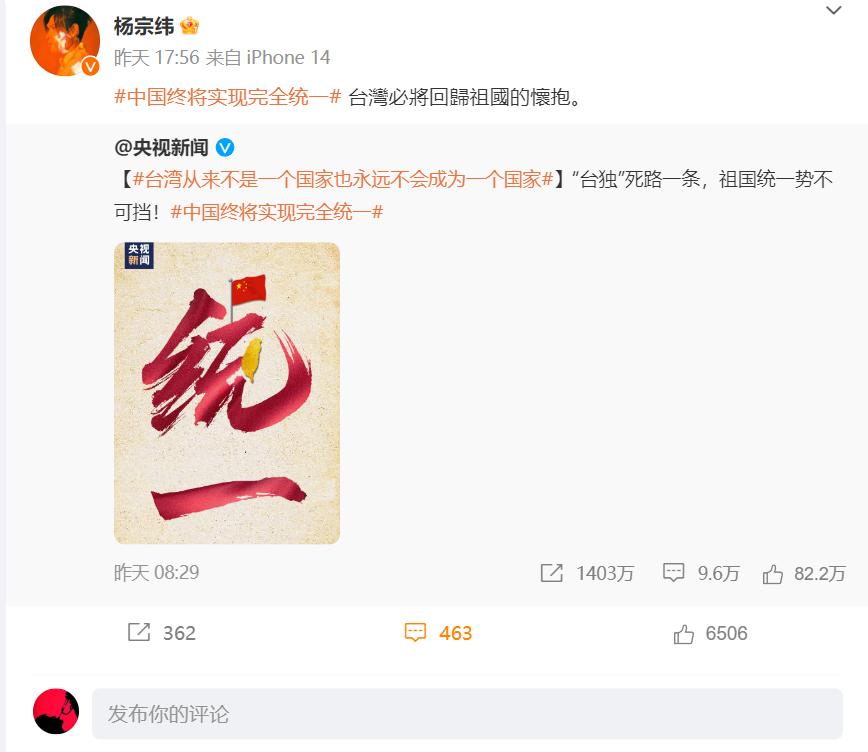Repost the original 央视新闻 post with 1403万

587,573
